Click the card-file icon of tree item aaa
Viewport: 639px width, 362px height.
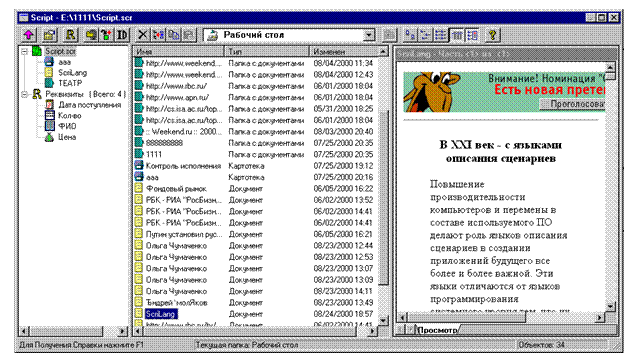coord(49,62)
